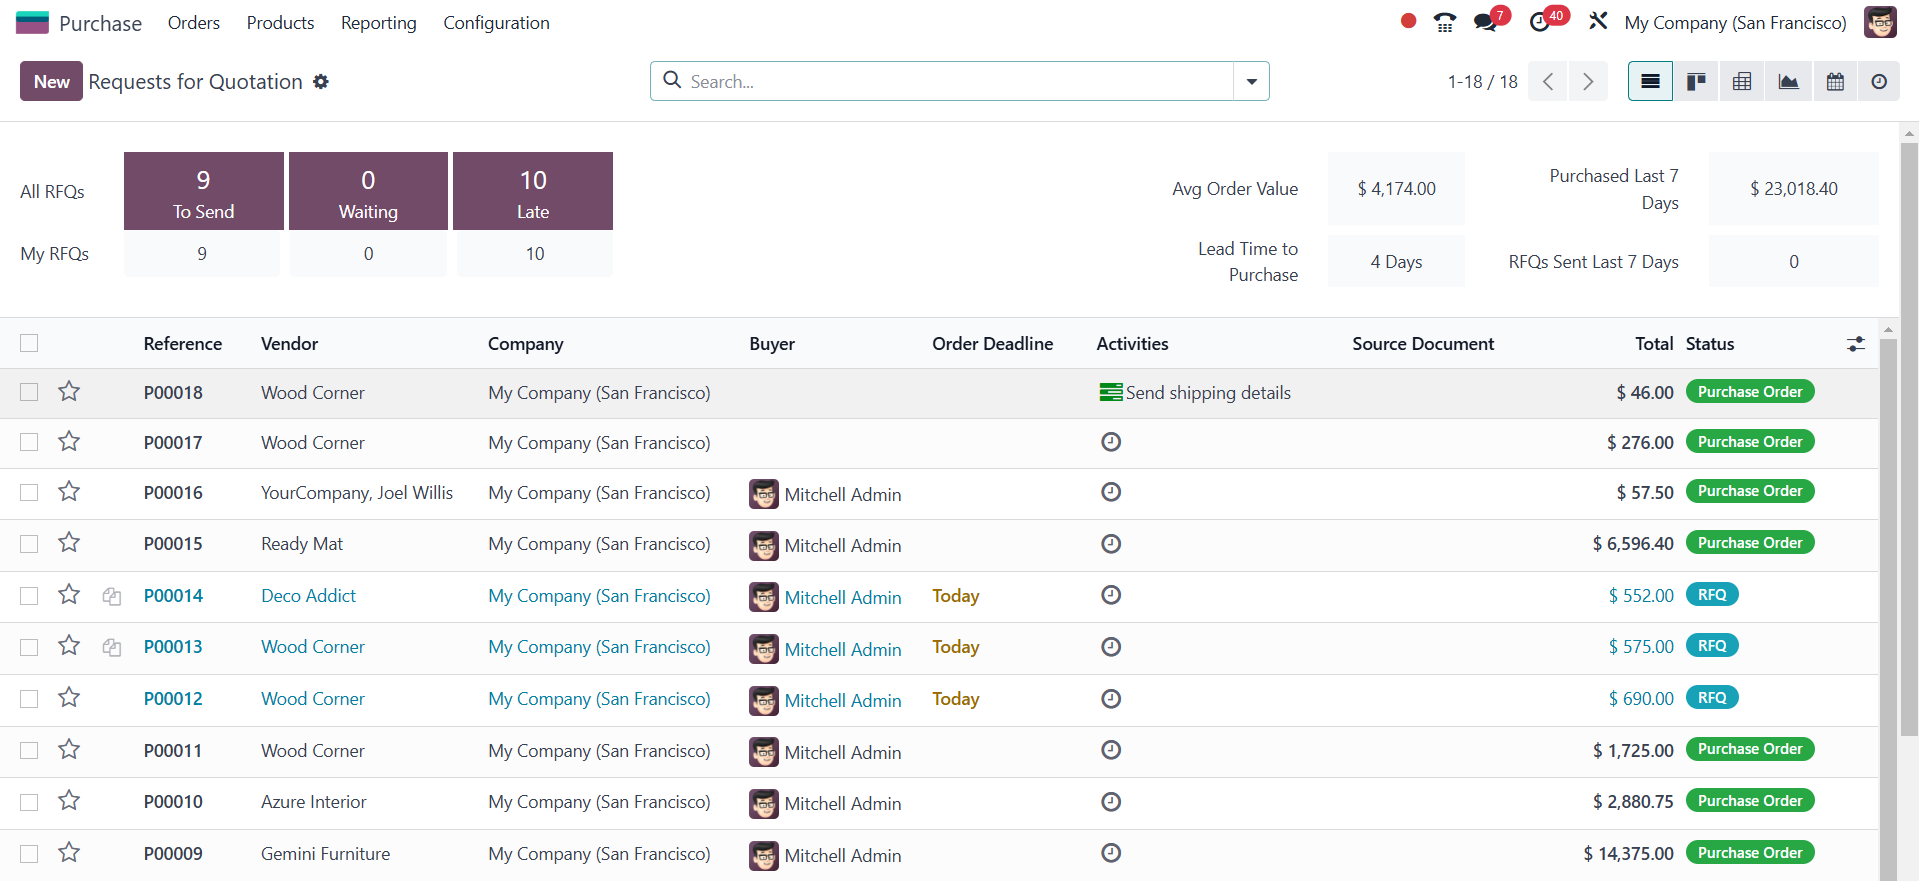
Task: Open the company switcher My Company (San Francisco)
Action: (x=1735, y=22)
